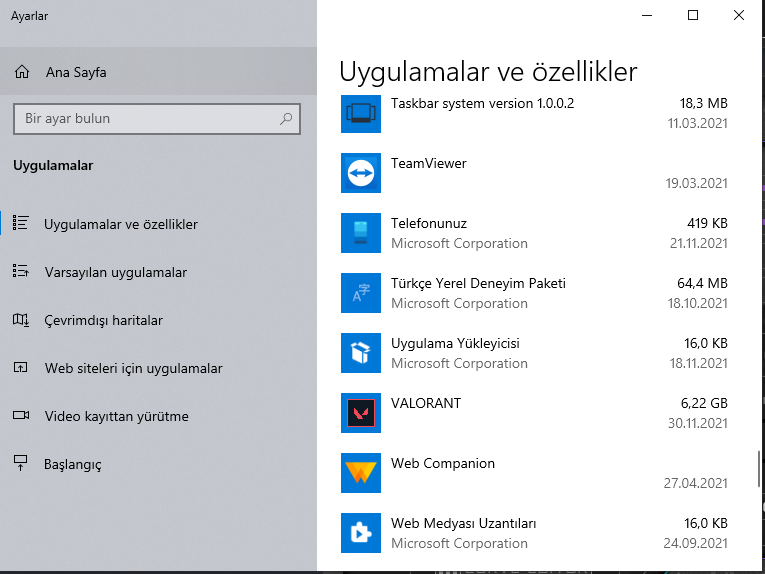This screenshot has height=574, width=765.
Task: Open Web siteleri için uygulamalar
Action: tap(158, 368)
